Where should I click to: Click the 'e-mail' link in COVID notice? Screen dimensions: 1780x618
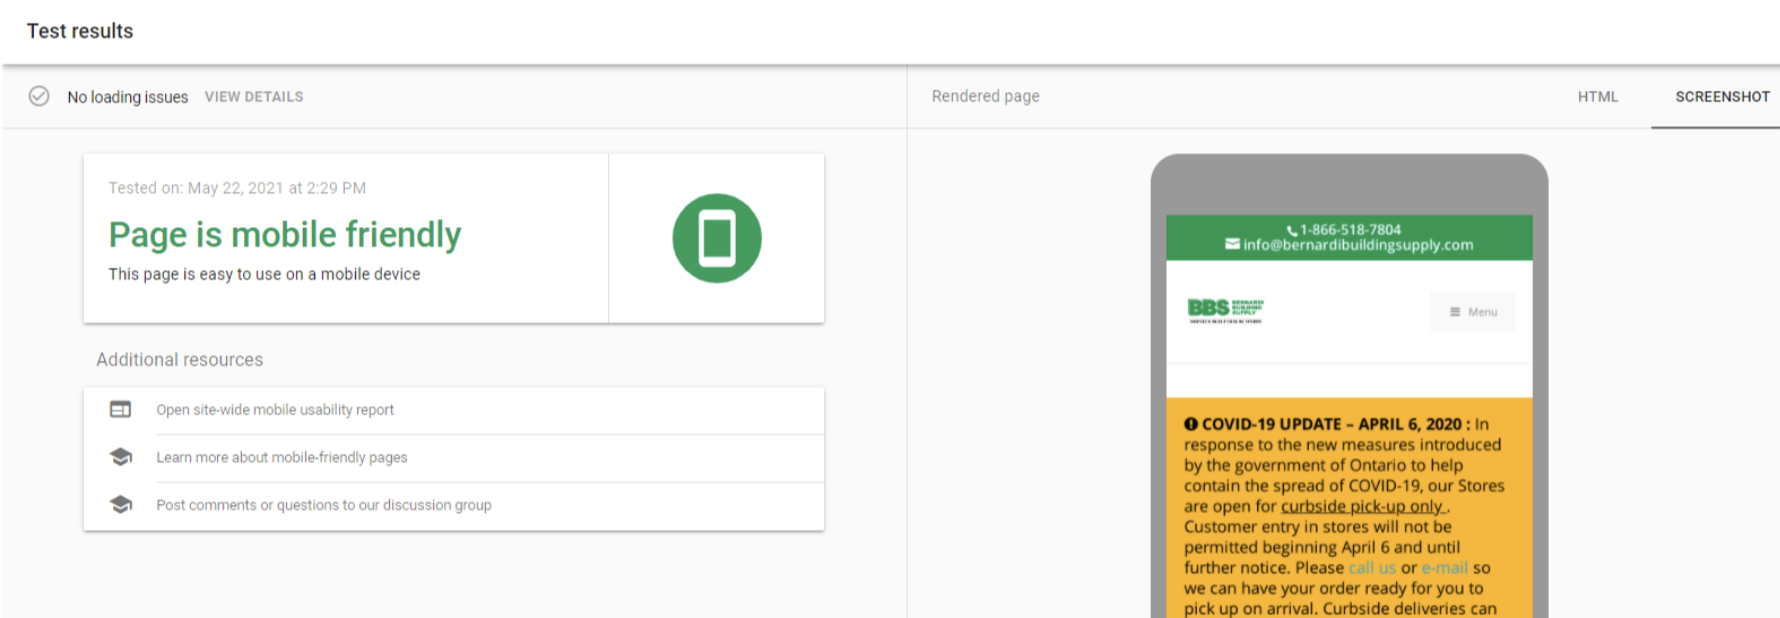(1444, 568)
